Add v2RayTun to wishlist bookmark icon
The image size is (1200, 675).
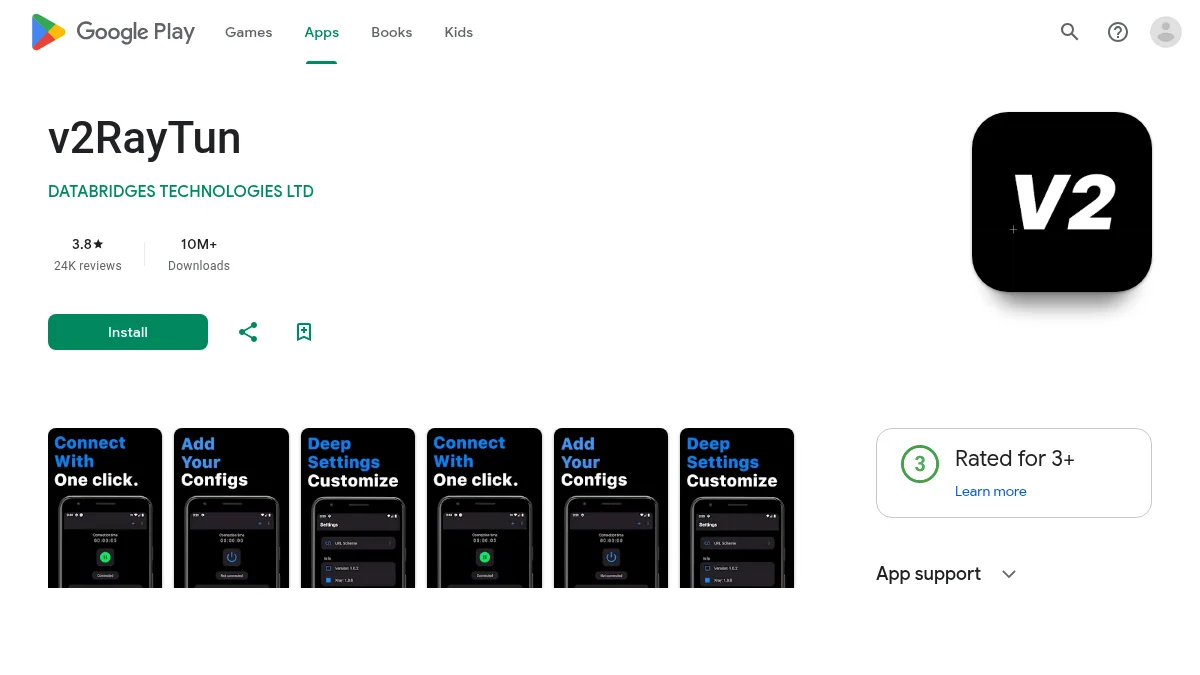tap(304, 332)
